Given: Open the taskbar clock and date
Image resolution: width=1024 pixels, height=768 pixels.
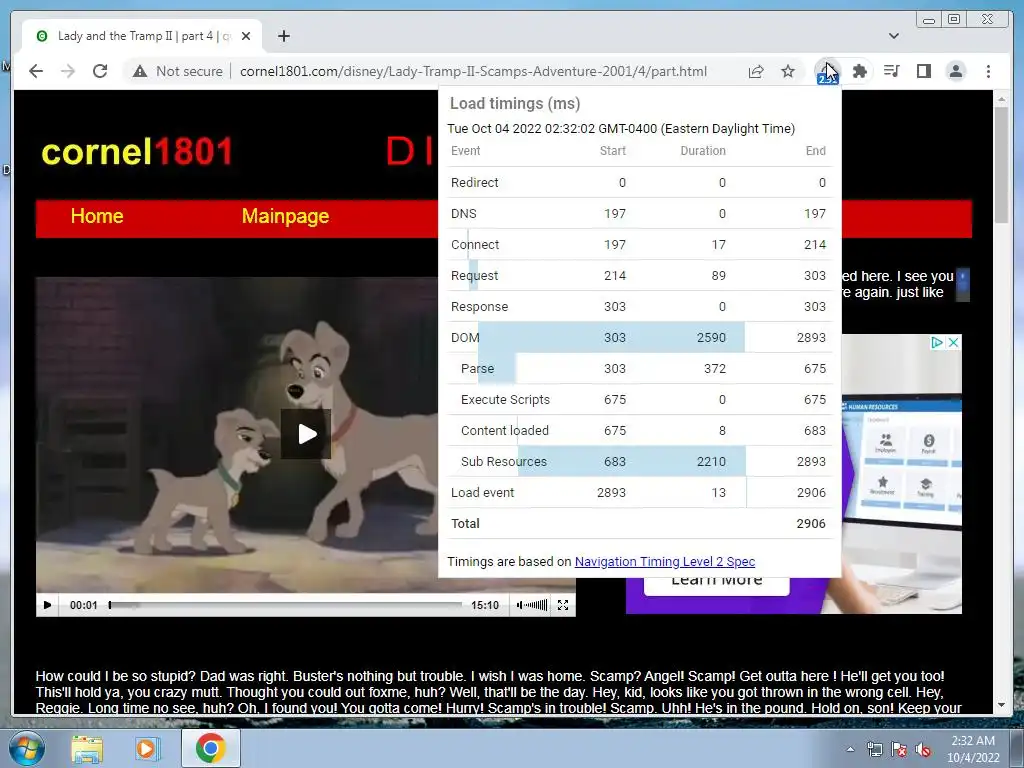Looking at the screenshot, I should click(x=972, y=749).
